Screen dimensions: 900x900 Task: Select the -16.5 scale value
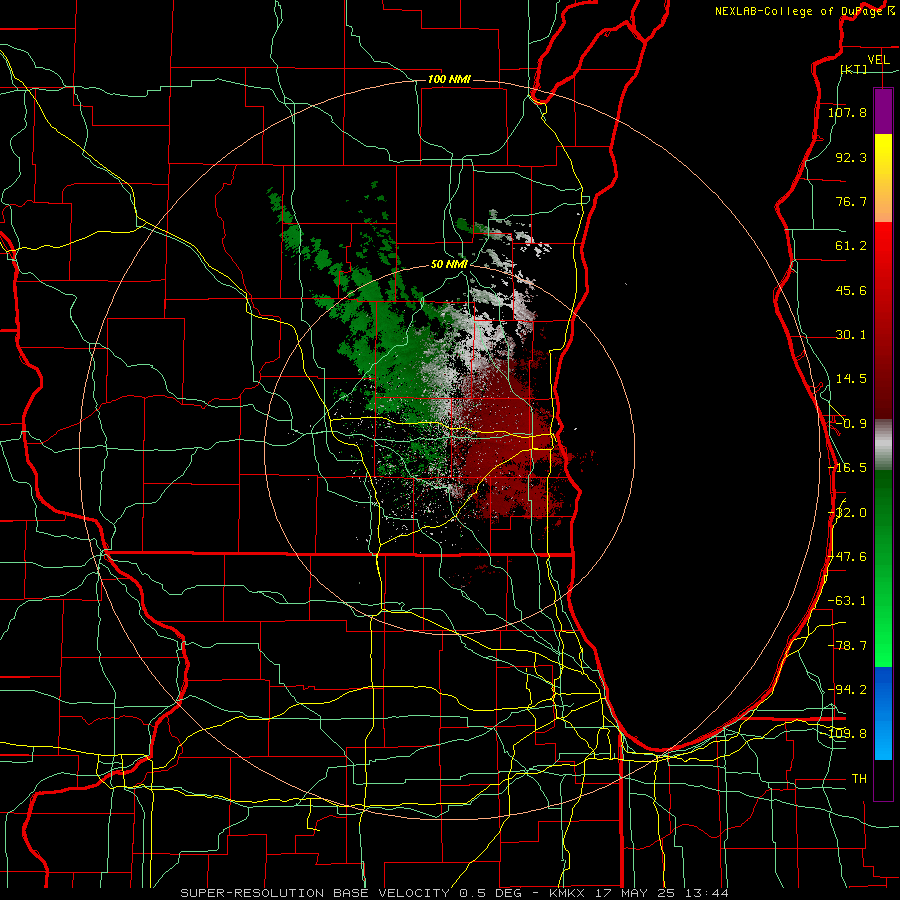[847, 468]
